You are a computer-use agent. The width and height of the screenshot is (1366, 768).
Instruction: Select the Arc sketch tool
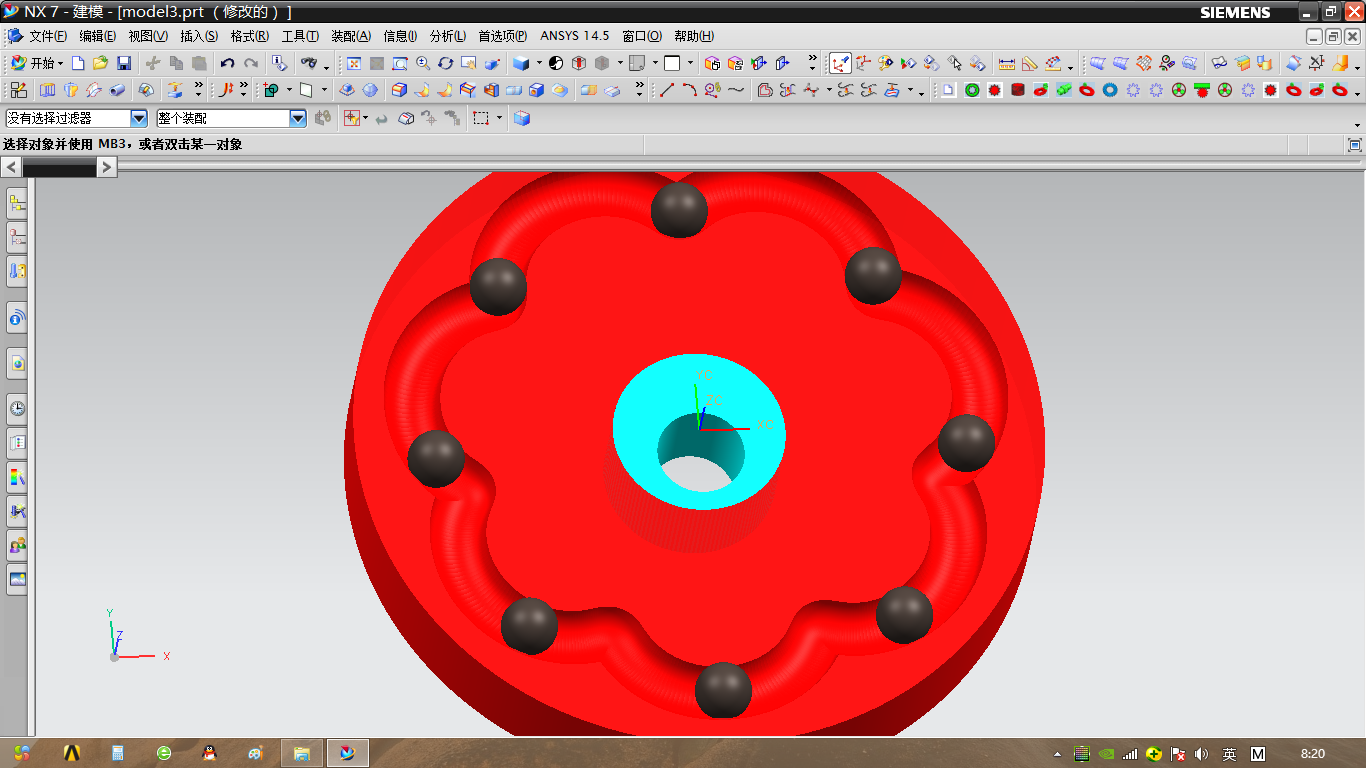(x=690, y=90)
